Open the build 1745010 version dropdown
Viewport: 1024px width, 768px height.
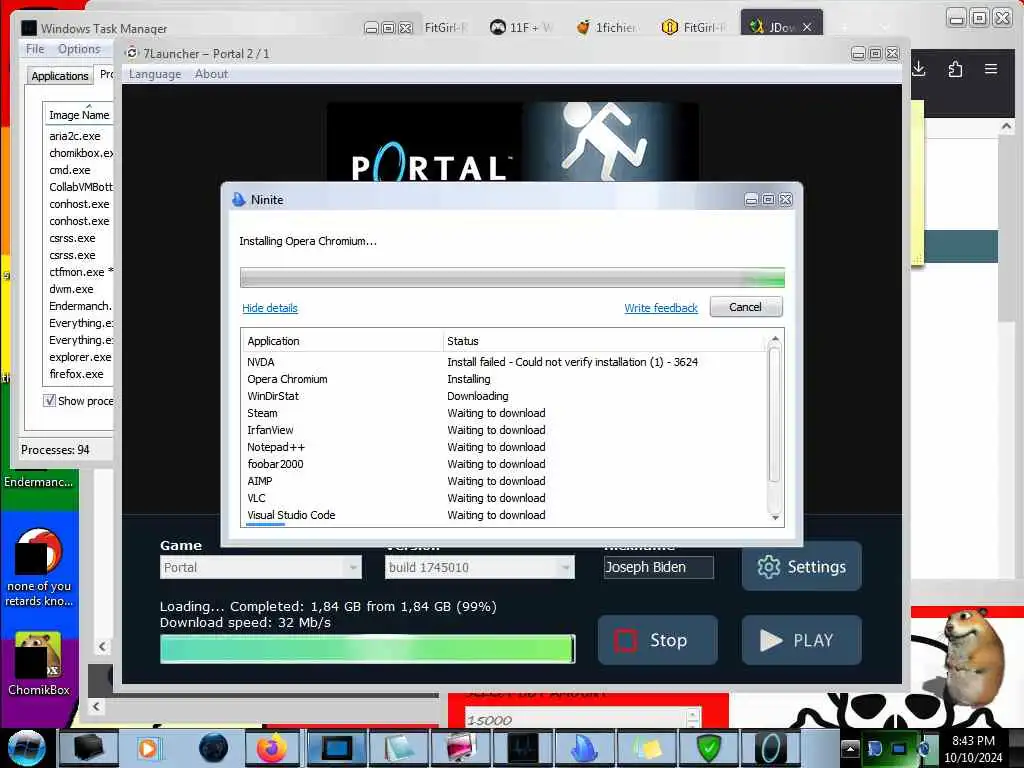[479, 568]
